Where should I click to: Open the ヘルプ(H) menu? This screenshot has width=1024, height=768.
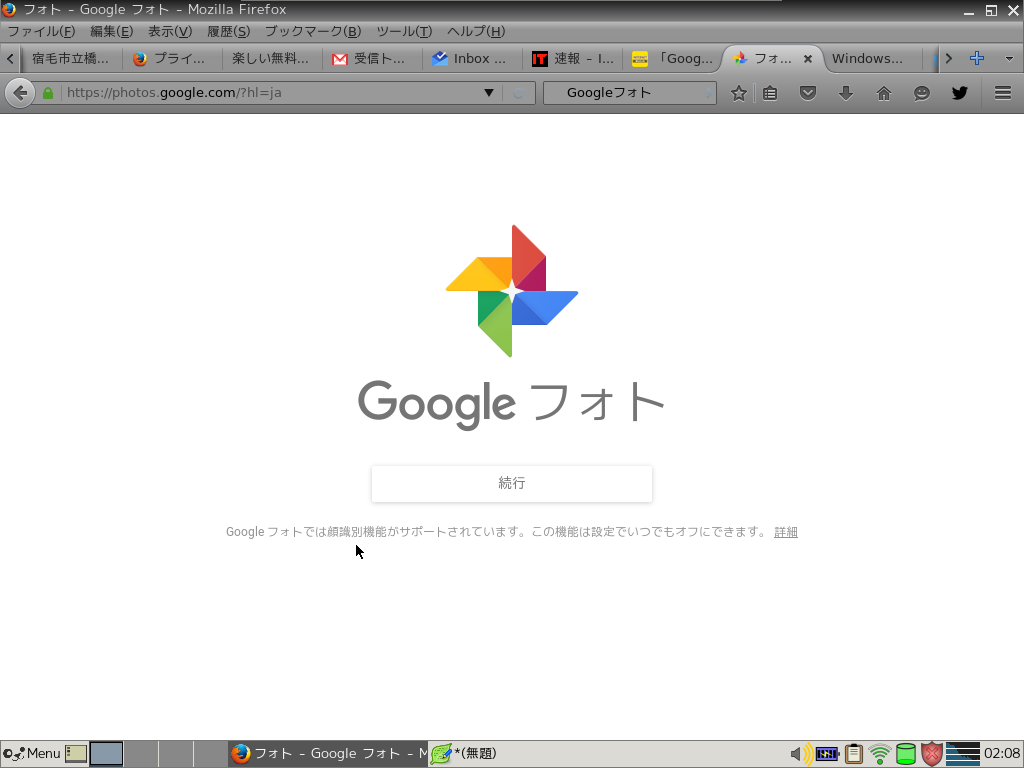(x=476, y=31)
